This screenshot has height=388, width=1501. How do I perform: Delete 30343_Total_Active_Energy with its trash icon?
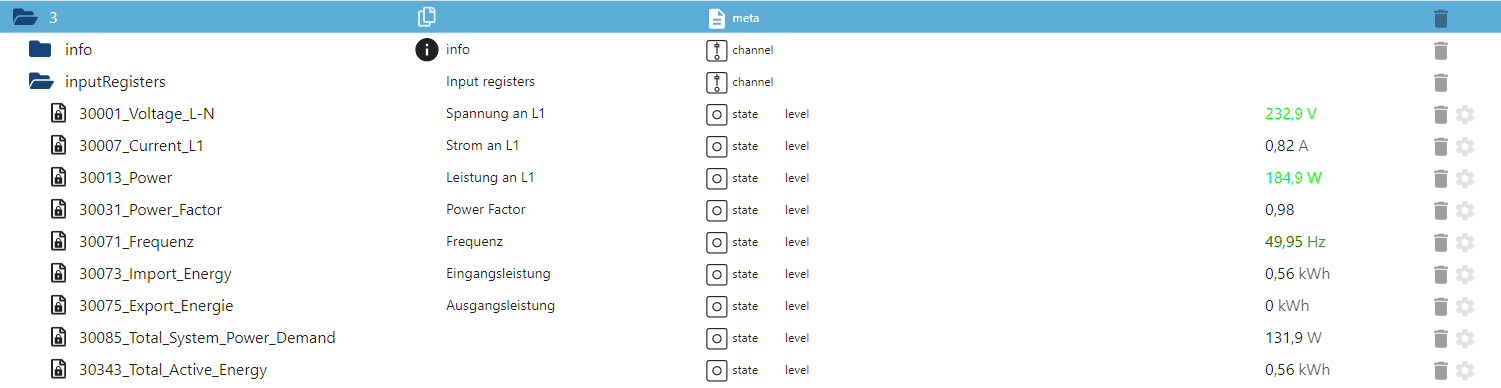coord(1440,370)
